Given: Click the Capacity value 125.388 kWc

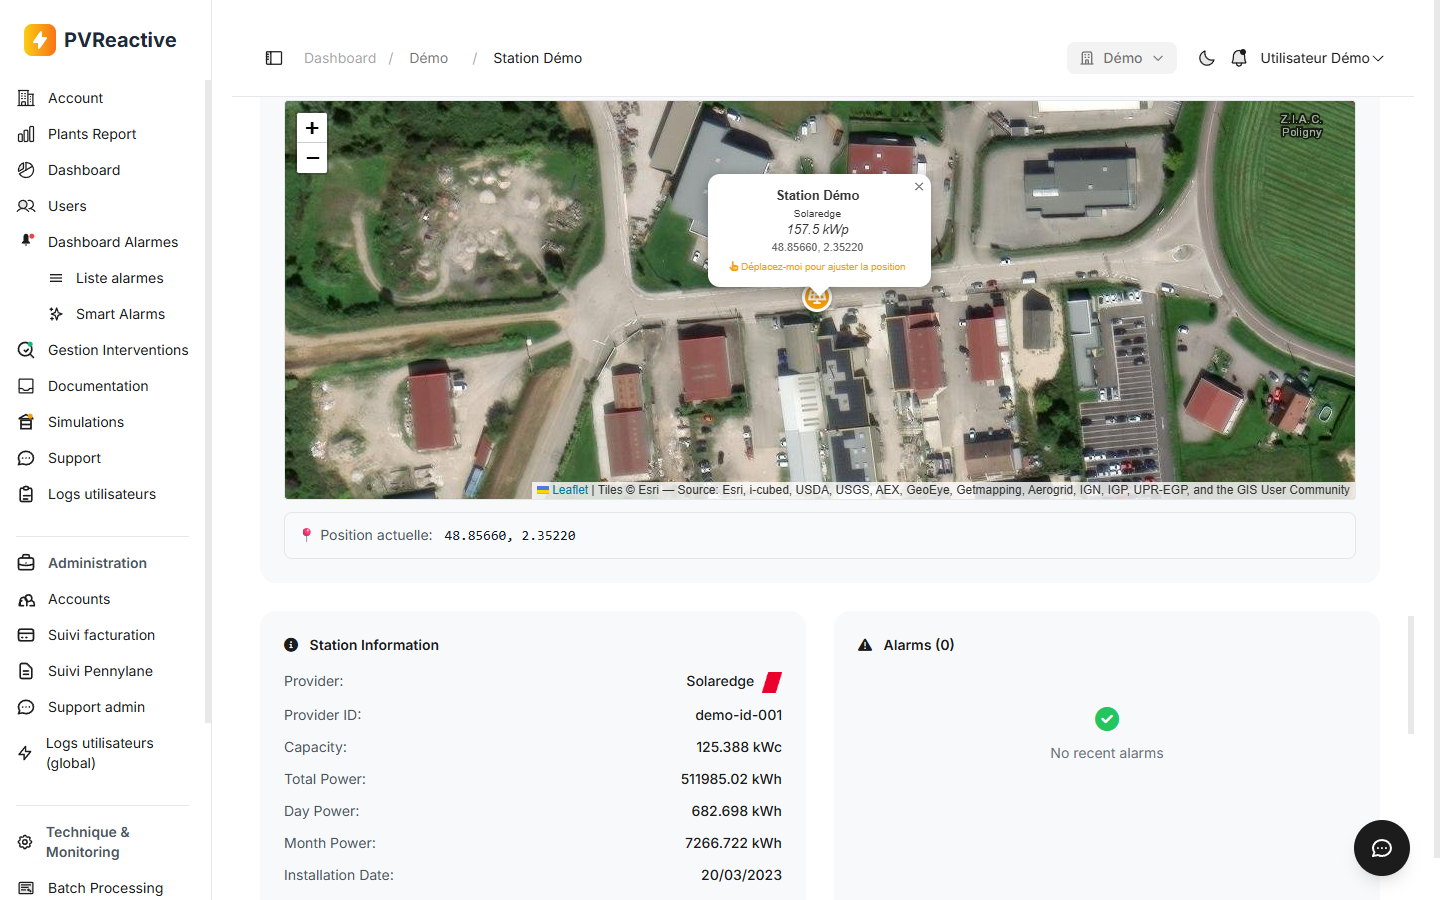Looking at the screenshot, I should 739,747.
